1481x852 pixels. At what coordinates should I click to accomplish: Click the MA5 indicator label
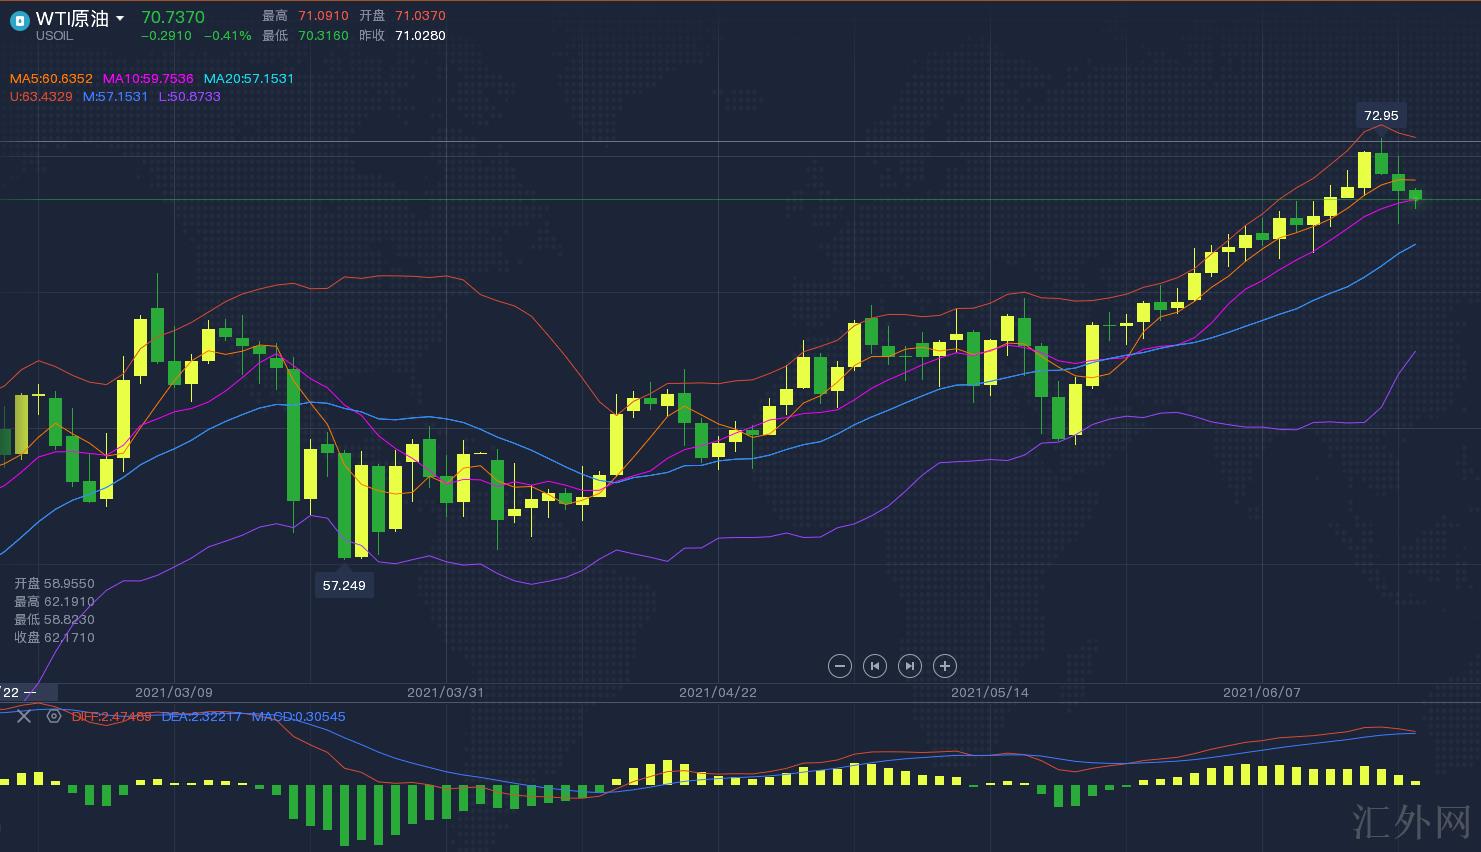coord(51,78)
